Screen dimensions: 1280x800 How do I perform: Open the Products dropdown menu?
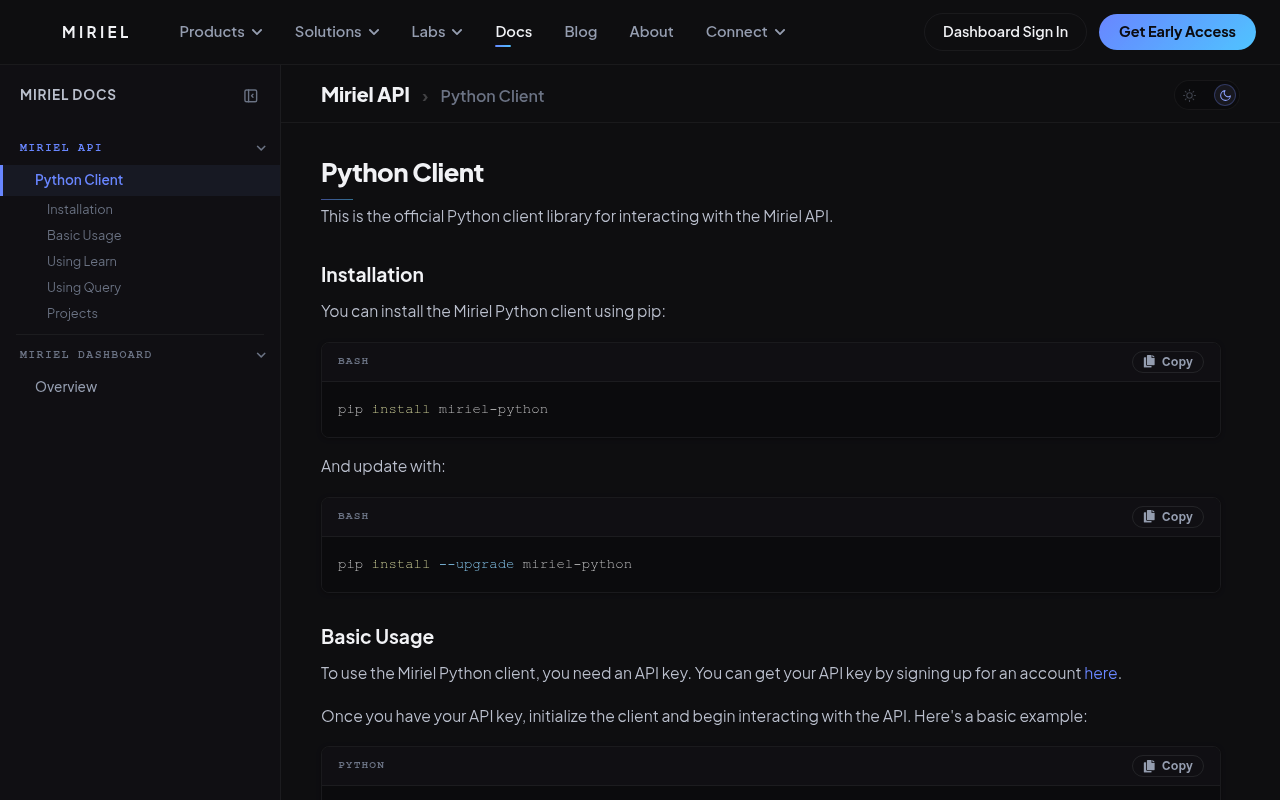click(x=221, y=32)
